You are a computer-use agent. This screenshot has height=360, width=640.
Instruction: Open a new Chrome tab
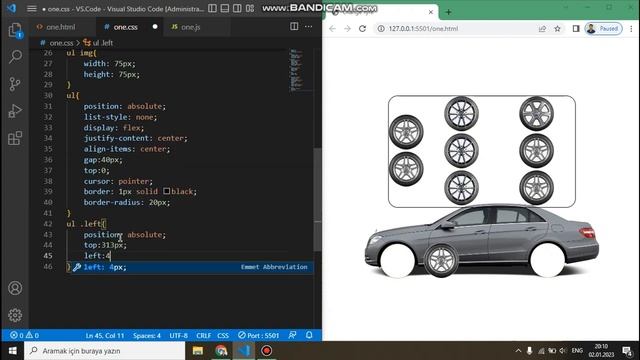pos(449,12)
